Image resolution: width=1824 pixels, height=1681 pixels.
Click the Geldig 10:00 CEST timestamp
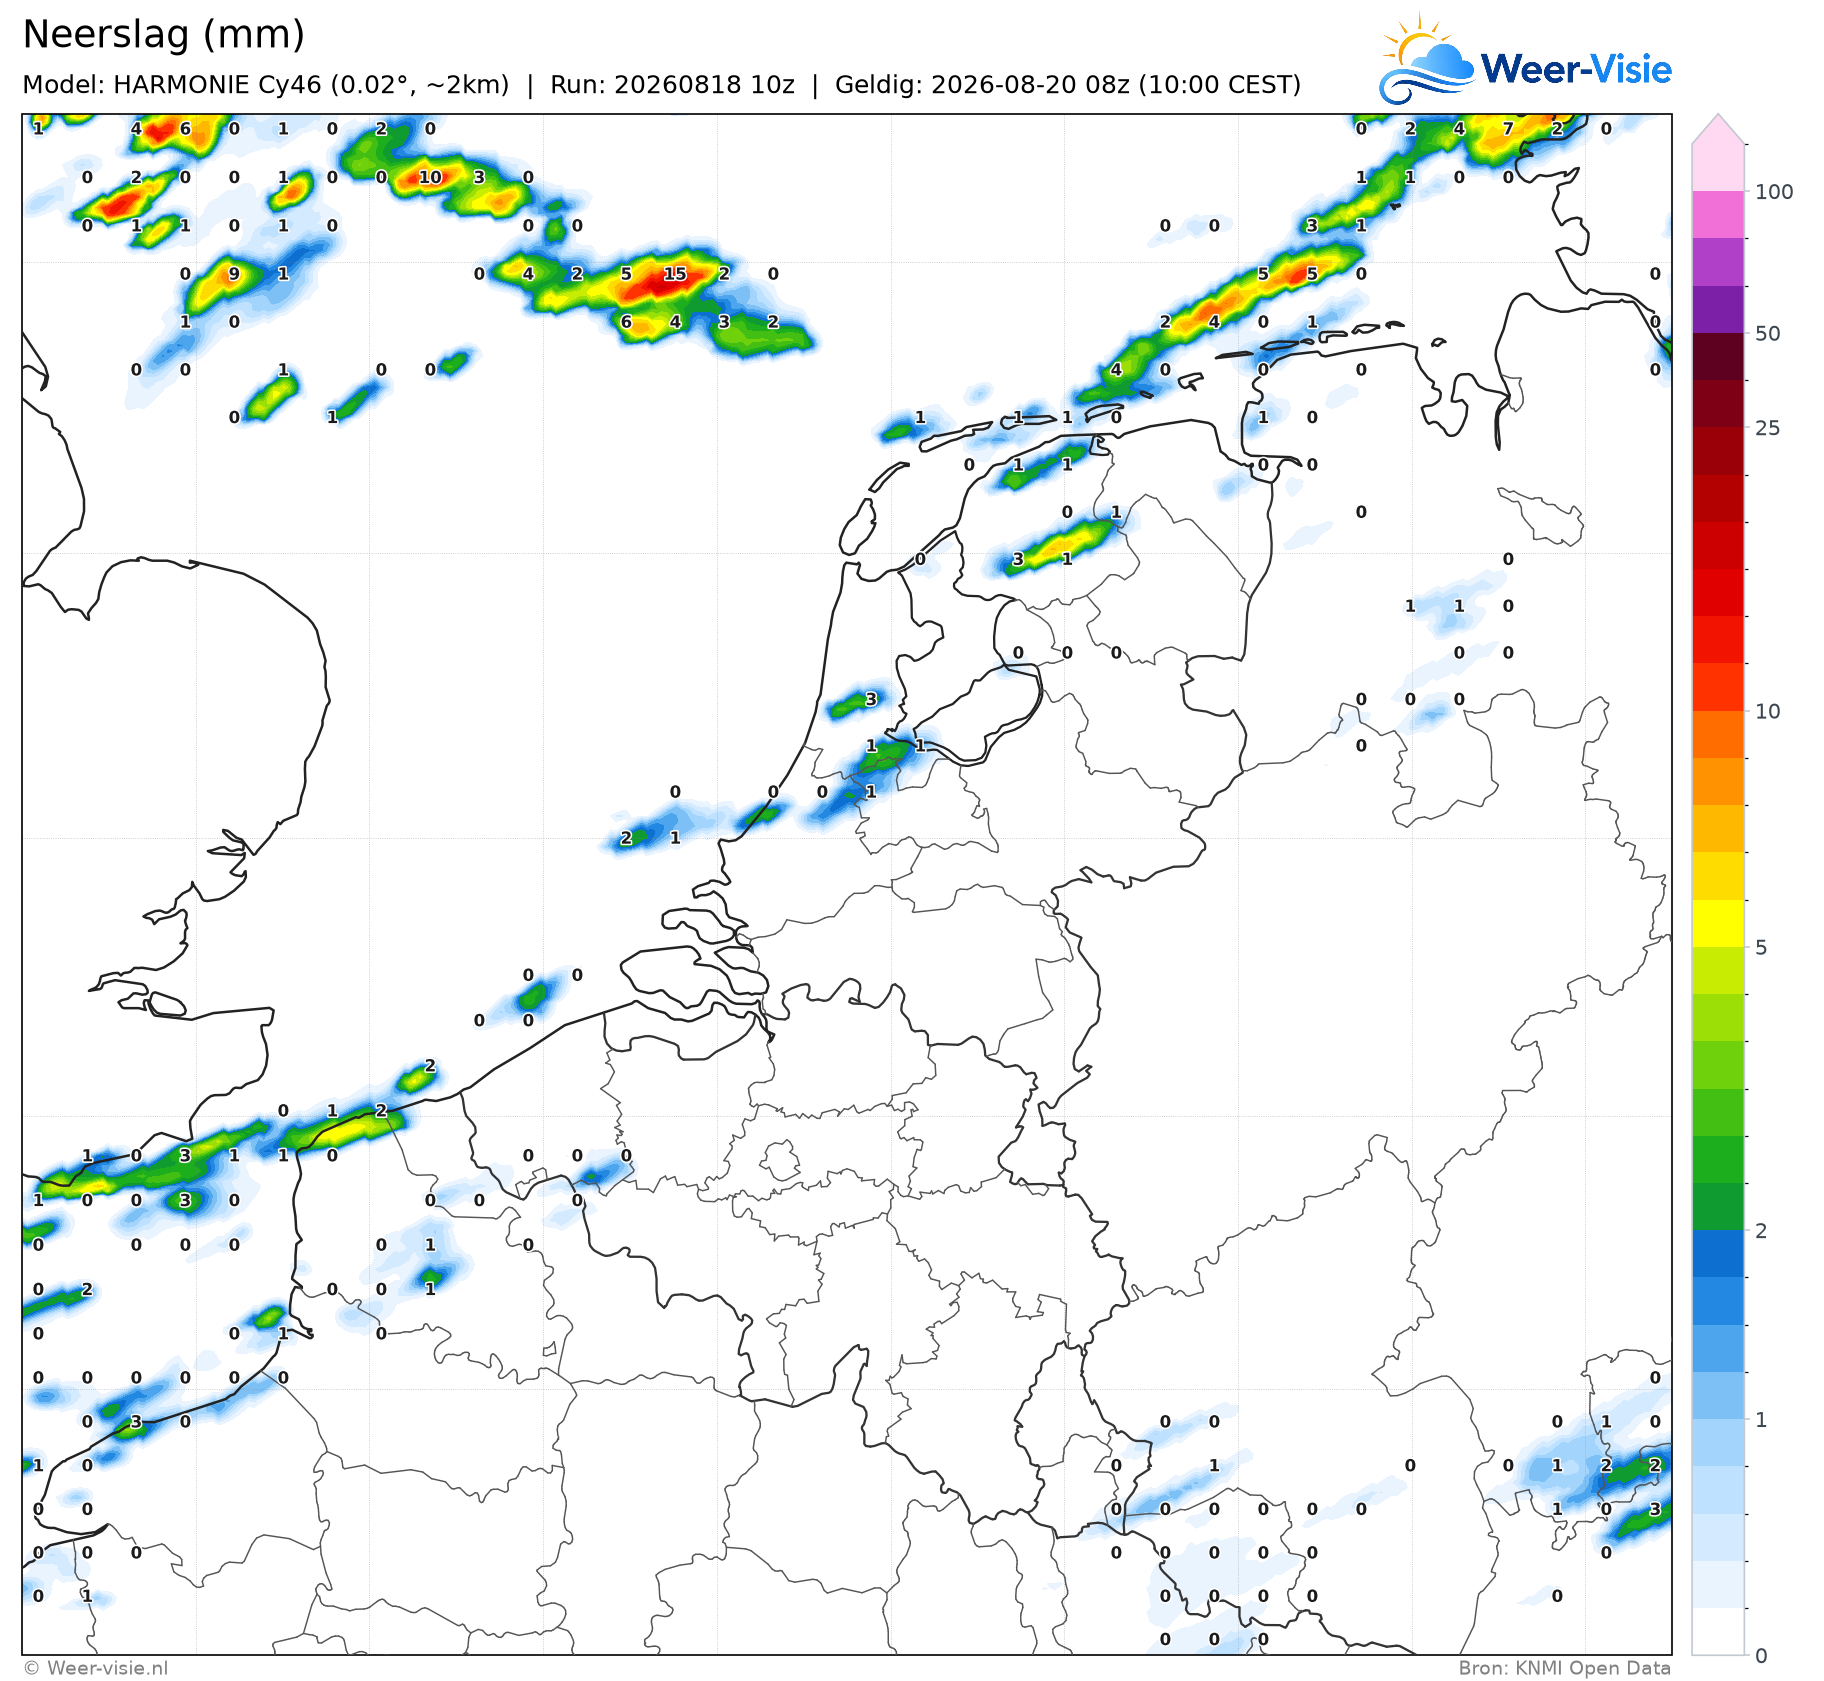point(1068,85)
